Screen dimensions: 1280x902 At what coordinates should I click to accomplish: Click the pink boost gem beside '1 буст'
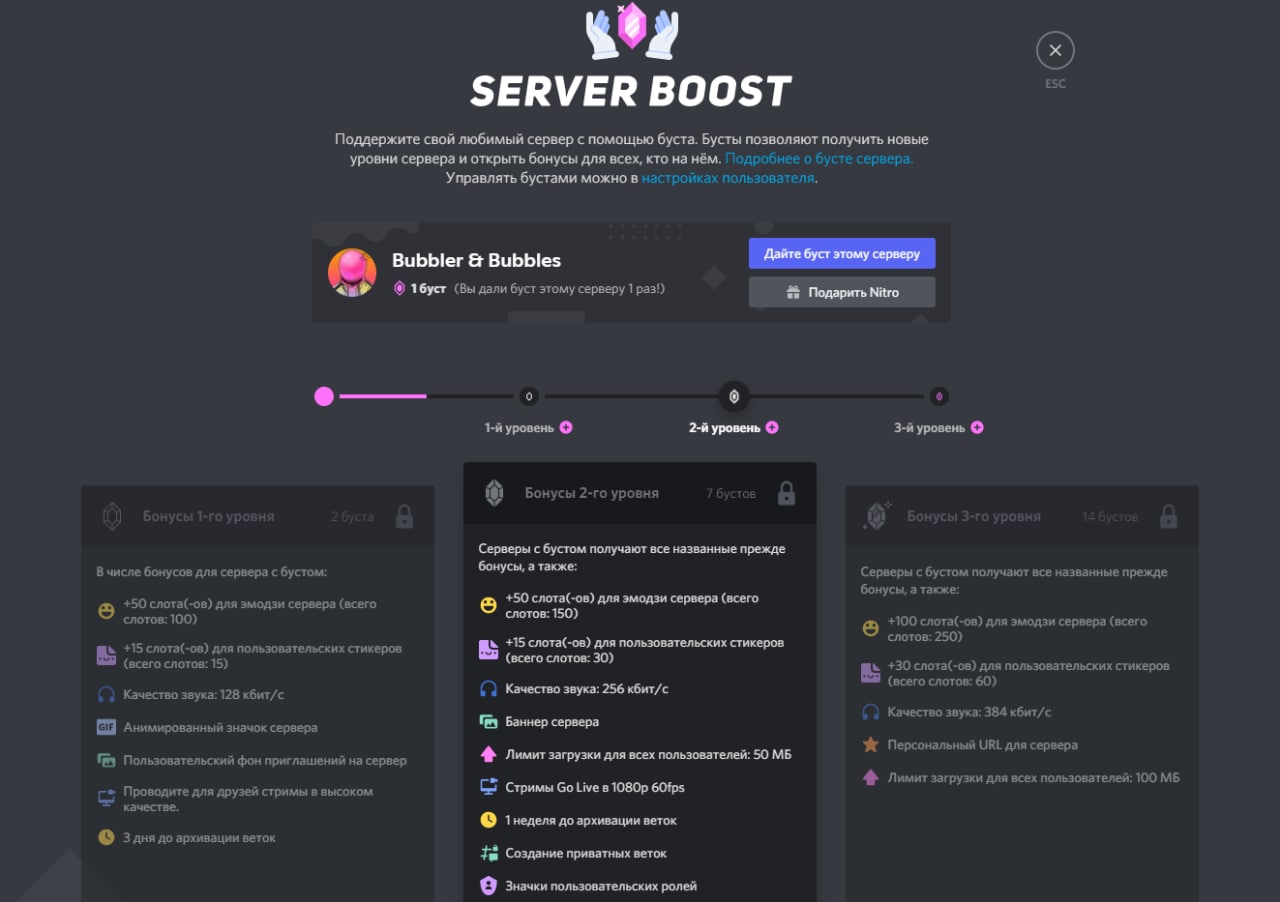pos(399,289)
